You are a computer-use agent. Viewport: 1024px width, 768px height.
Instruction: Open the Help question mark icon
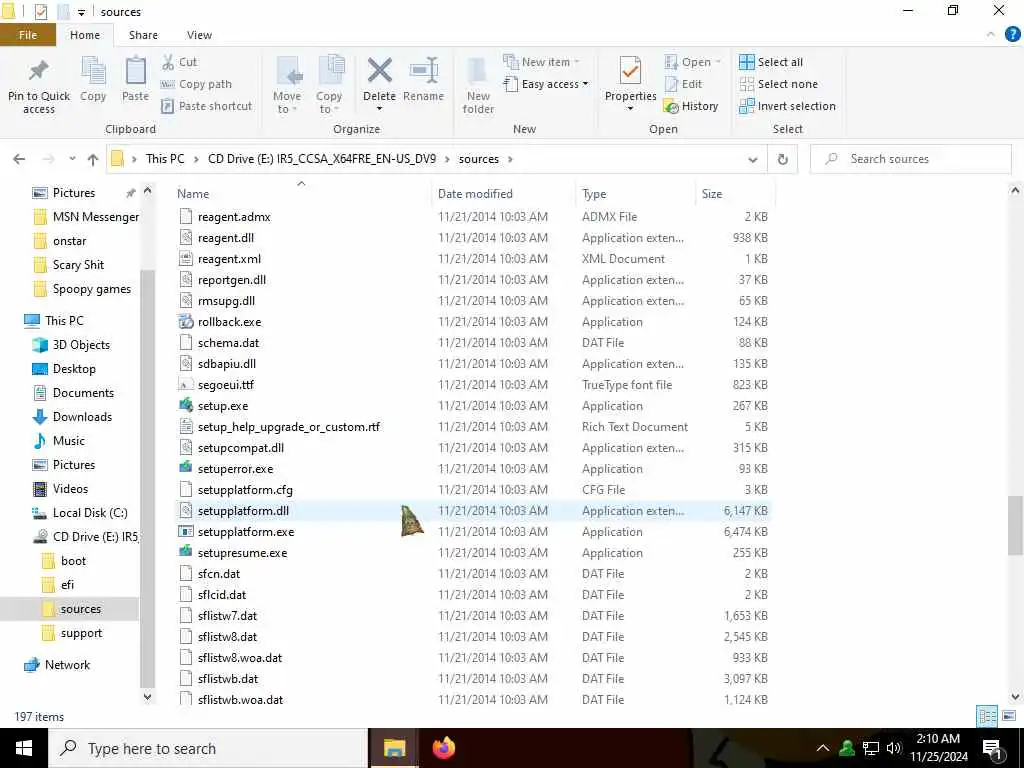click(1012, 35)
